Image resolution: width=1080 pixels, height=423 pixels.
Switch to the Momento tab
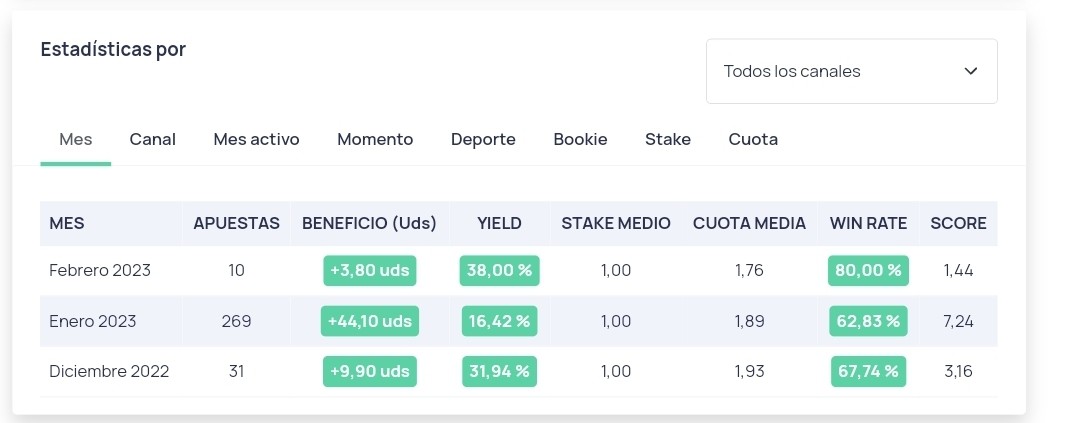click(x=375, y=139)
